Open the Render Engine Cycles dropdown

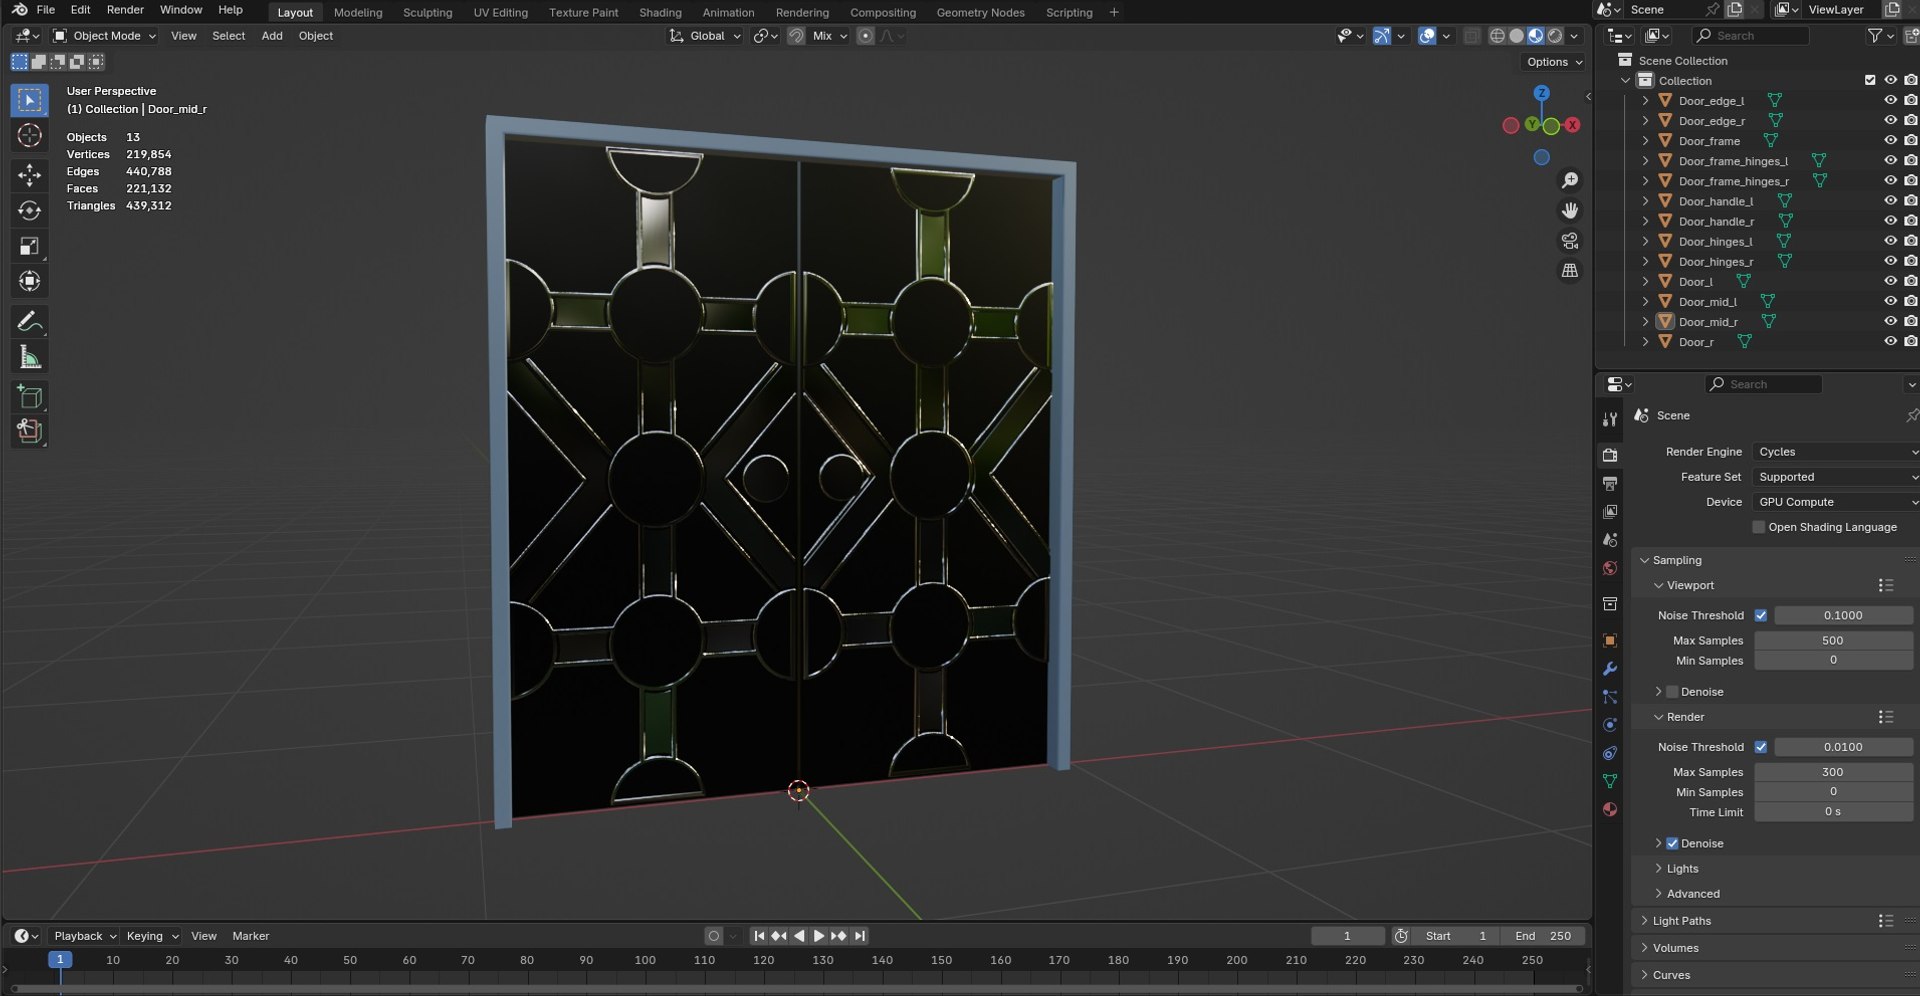(1835, 452)
